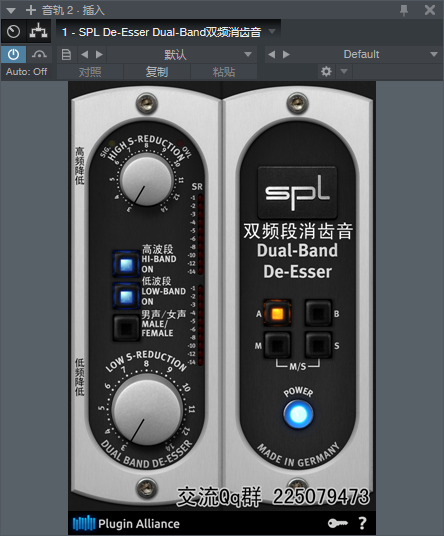Click the low-band SR reduction meter
The image size is (444, 536).
click(201, 325)
